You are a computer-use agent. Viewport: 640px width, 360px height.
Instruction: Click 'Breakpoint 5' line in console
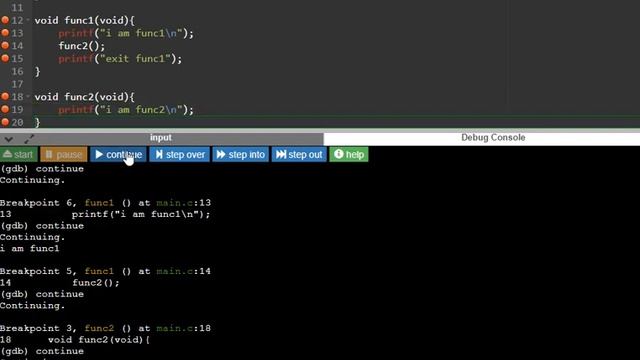pyautogui.click(x=105, y=271)
